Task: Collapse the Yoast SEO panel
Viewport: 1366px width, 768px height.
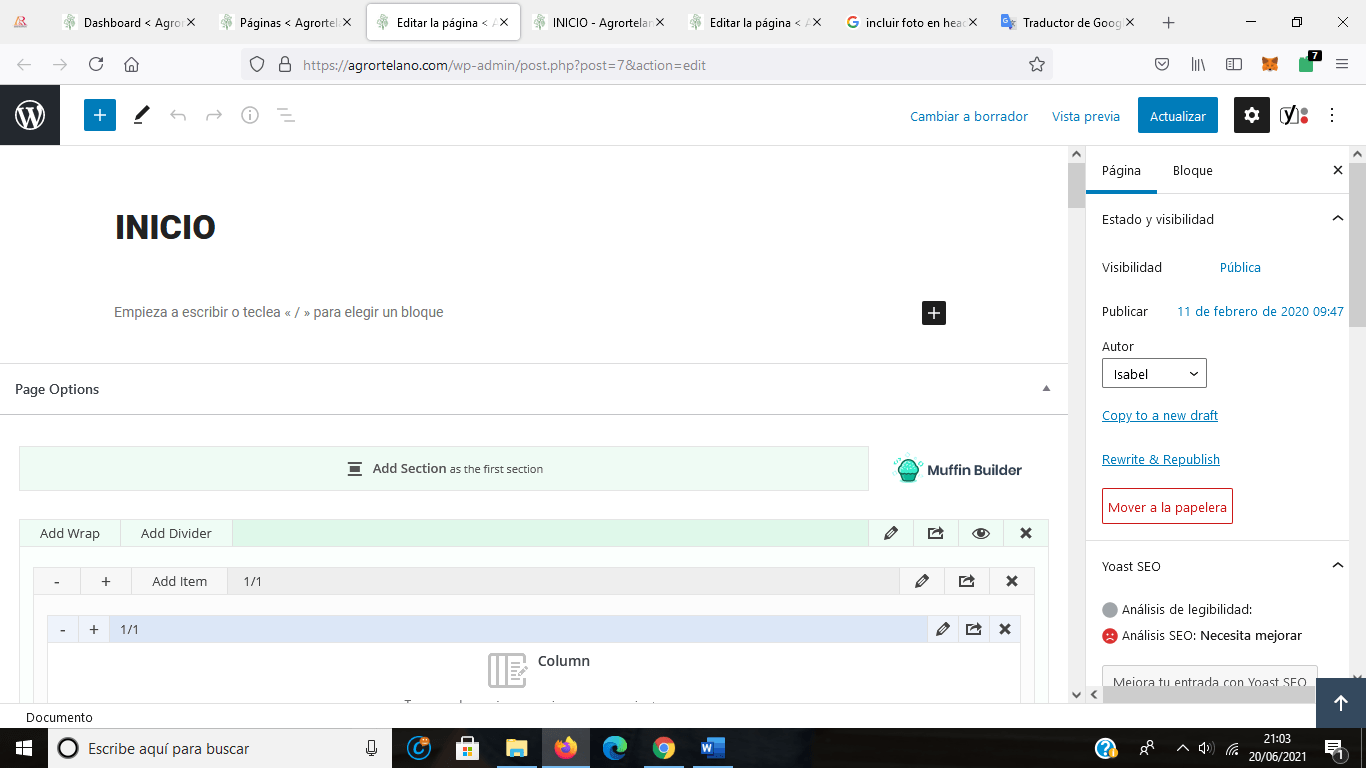Action: [x=1338, y=566]
